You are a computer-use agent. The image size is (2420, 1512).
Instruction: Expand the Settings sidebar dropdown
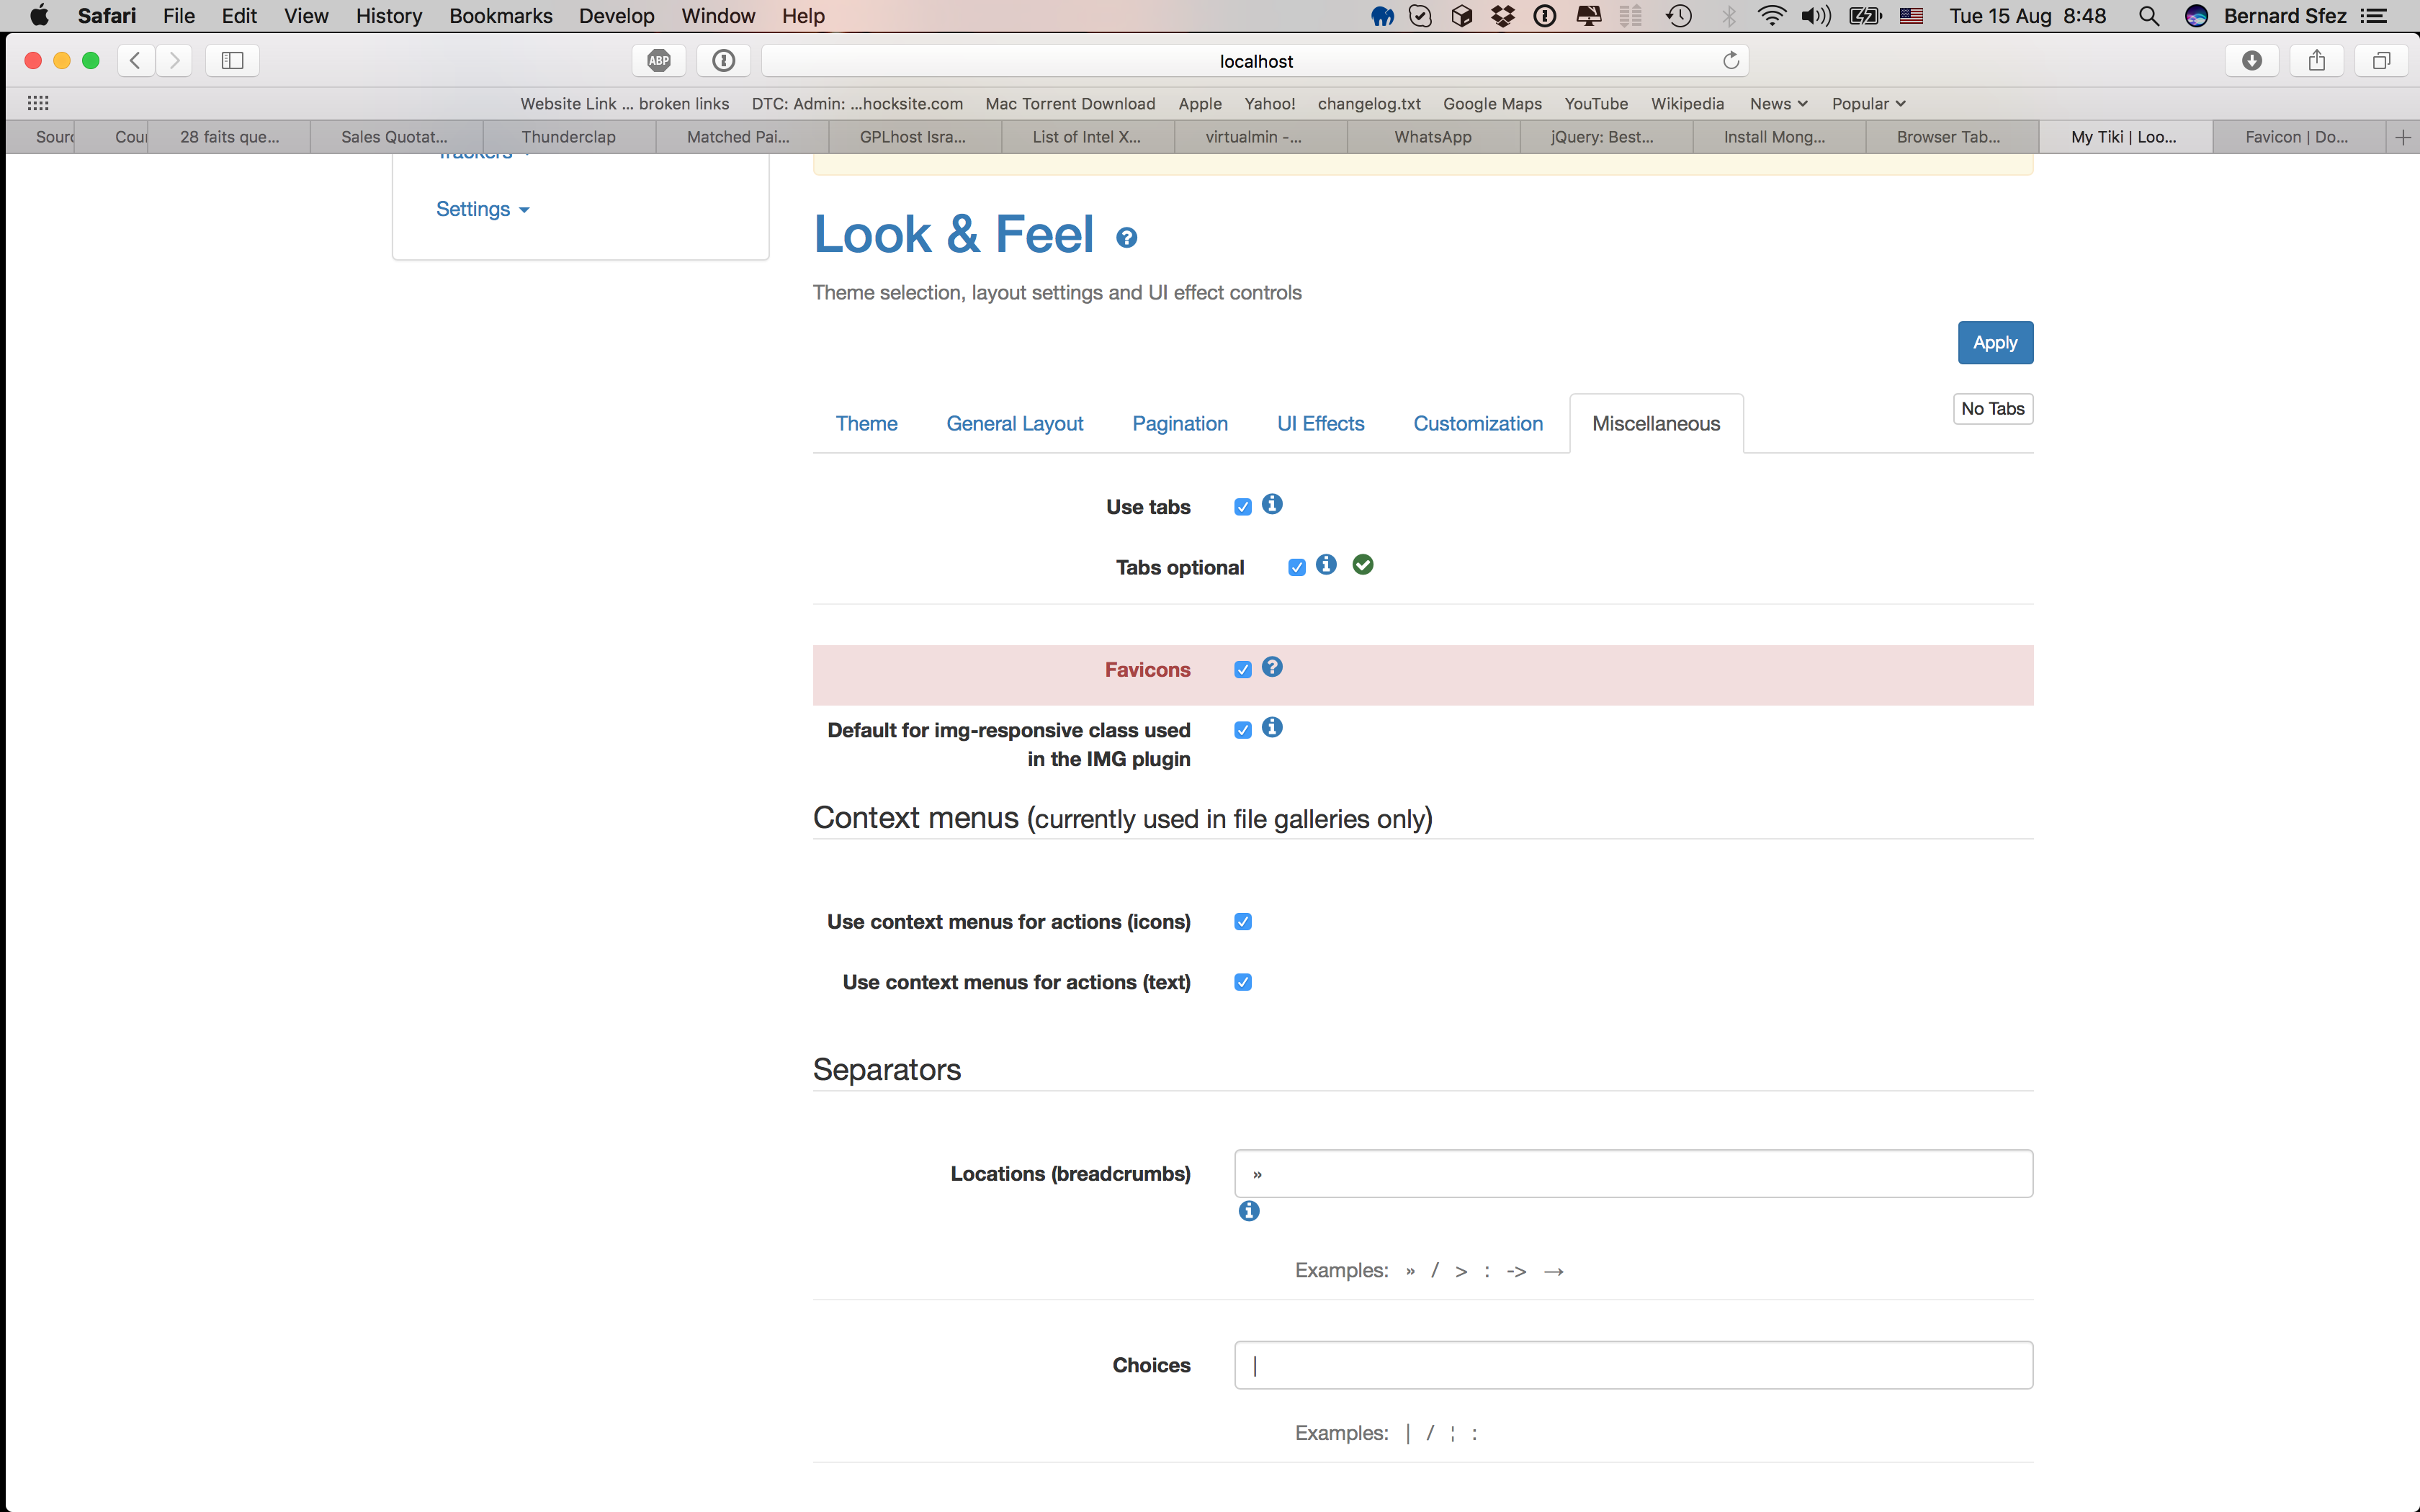[x=483, y=209]
